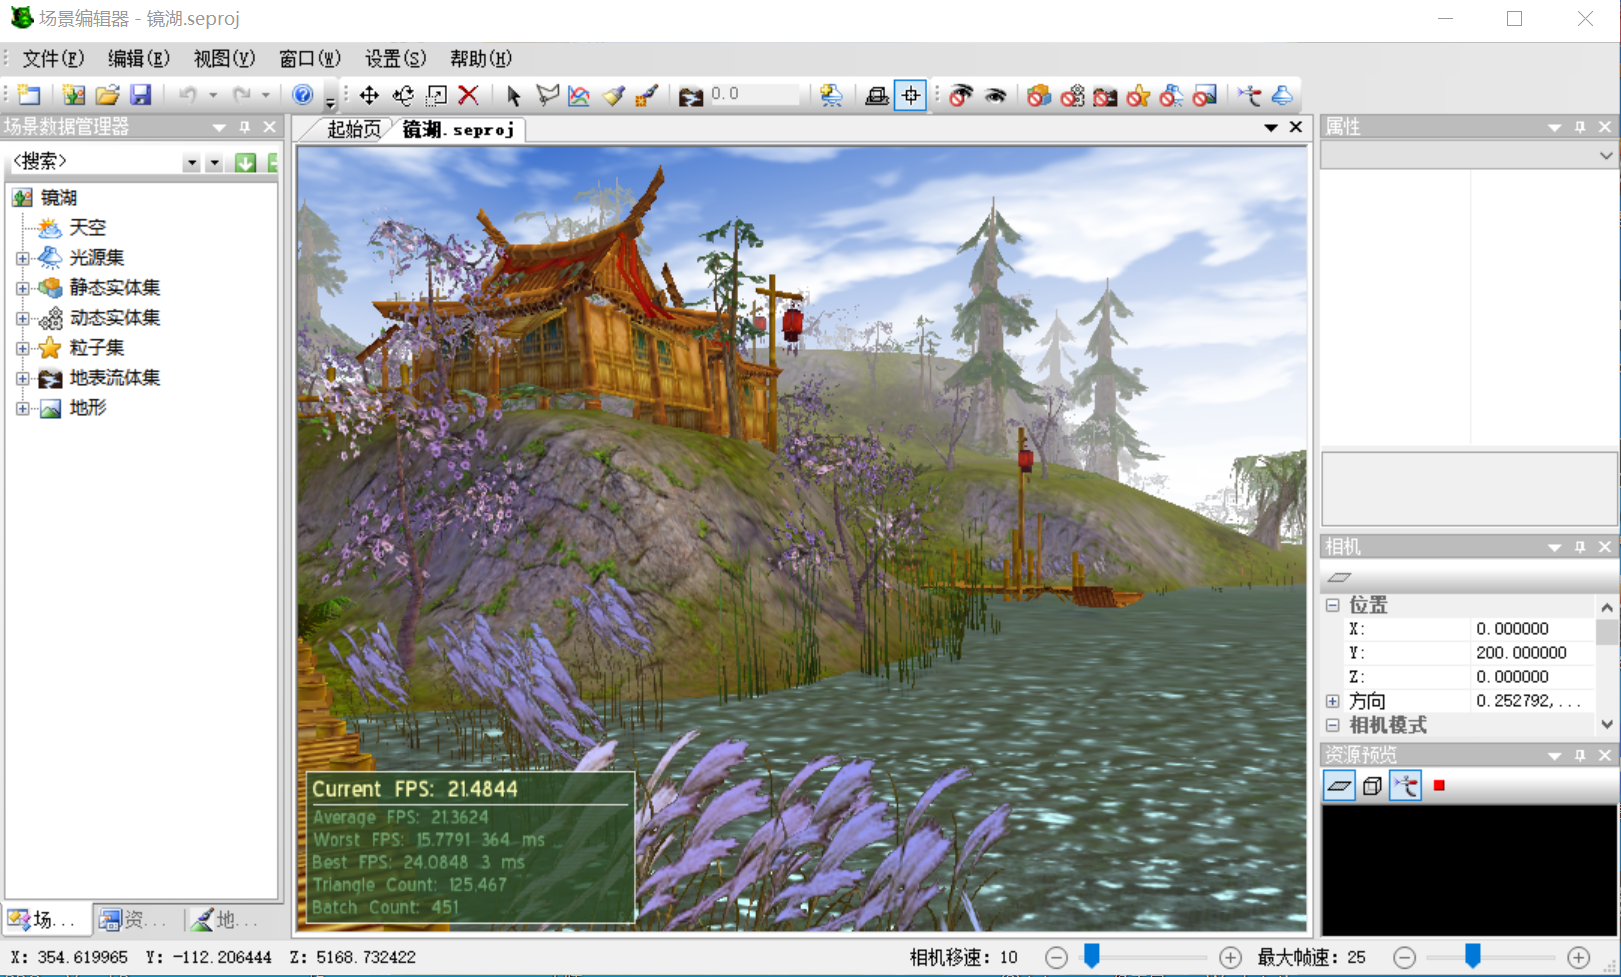Open the 视图(V) menu

click(224, 59)
